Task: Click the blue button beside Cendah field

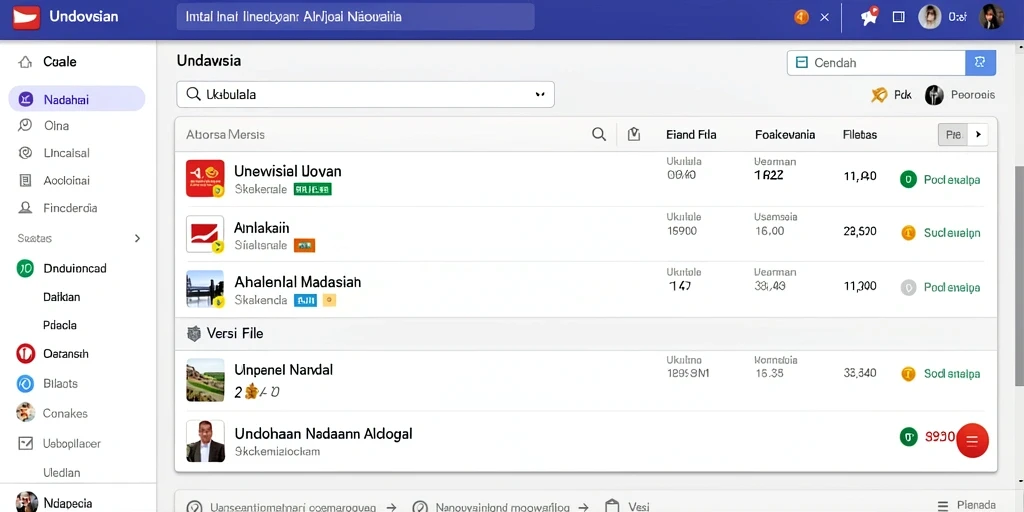Action: click(980, 63)
